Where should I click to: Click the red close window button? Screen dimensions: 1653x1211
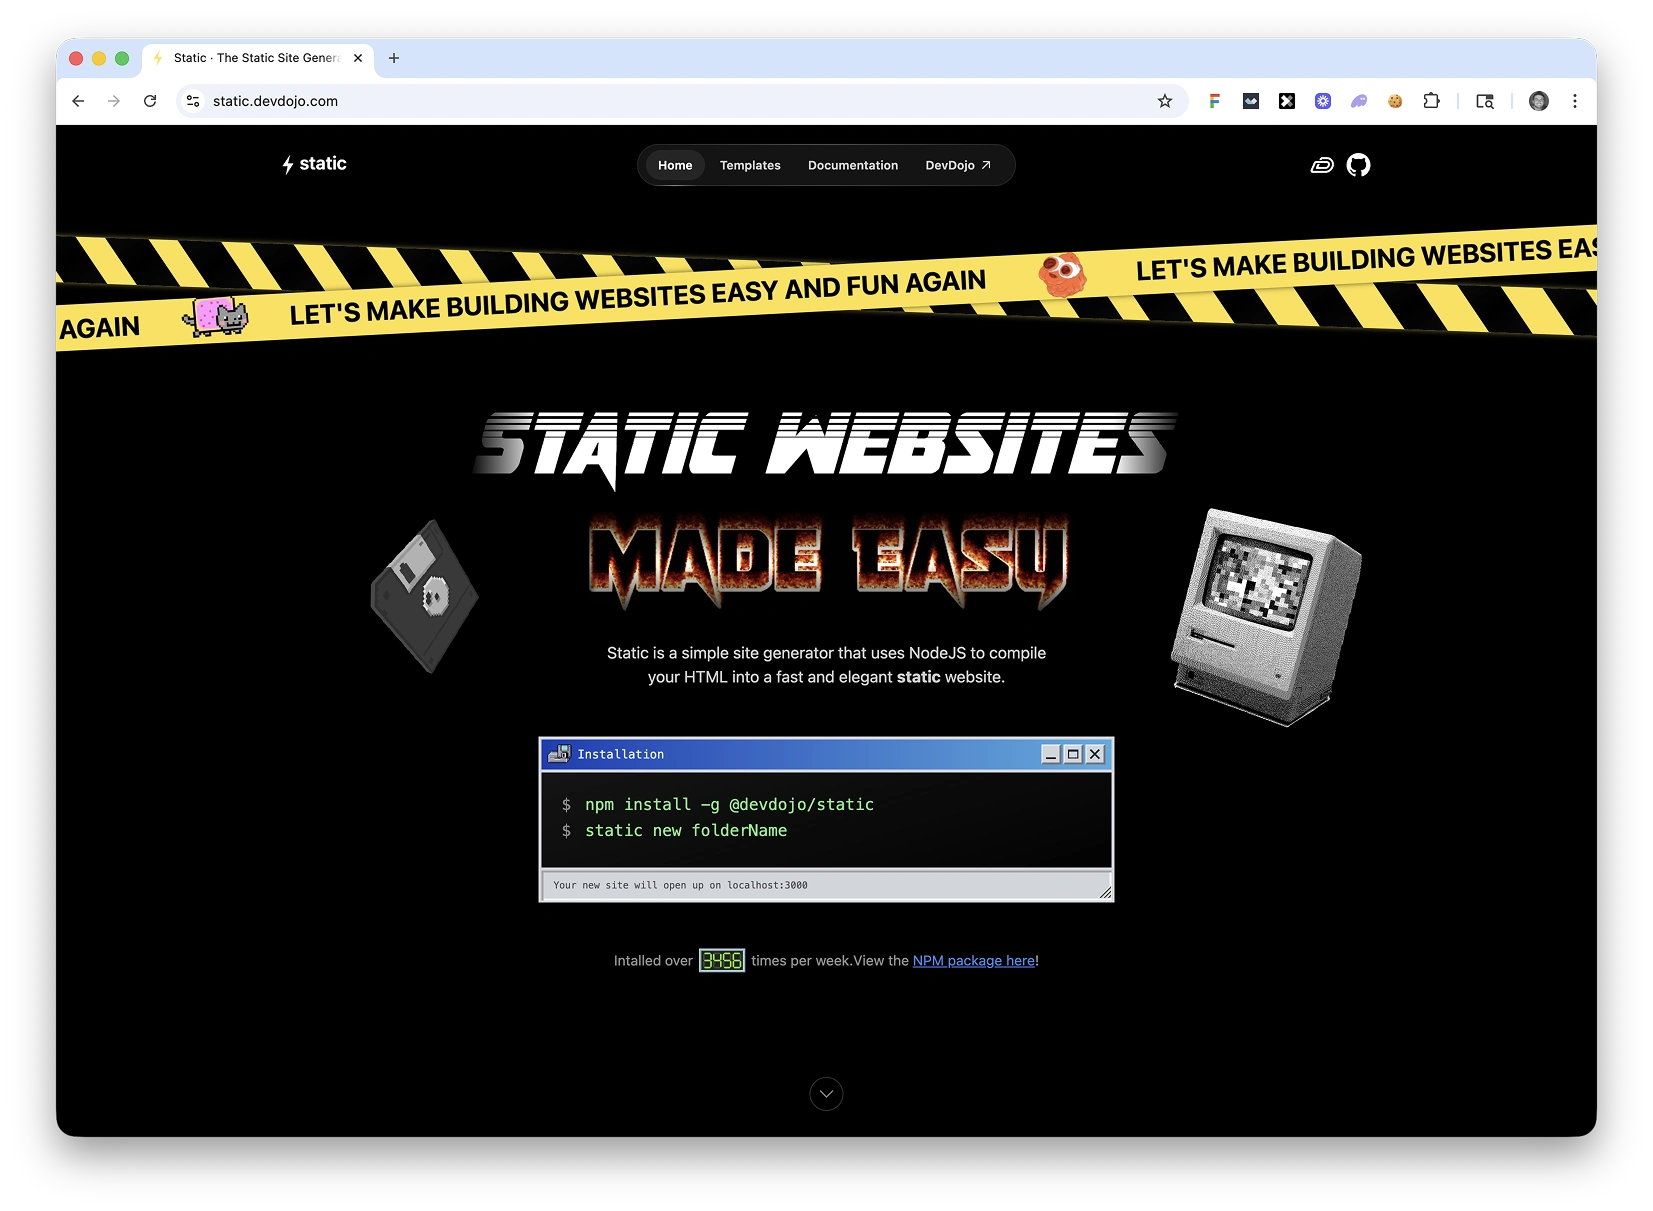[x=76, y=58]
